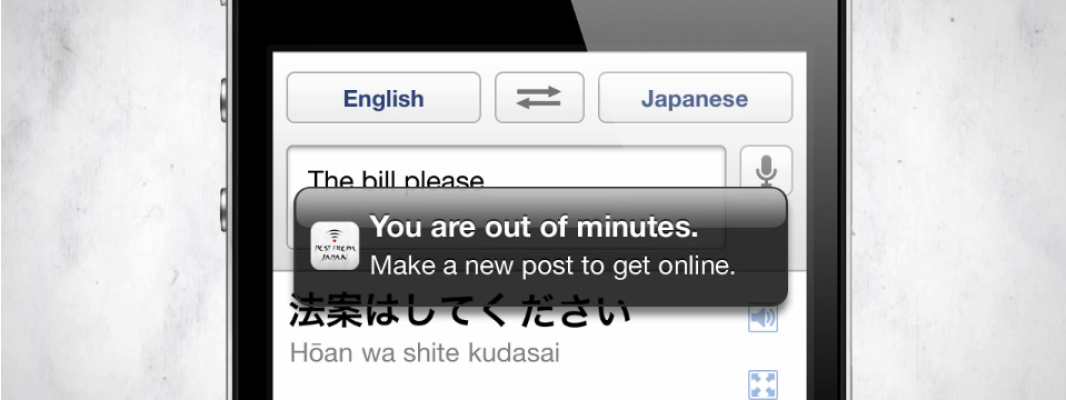The image size is (1066, 400).
Task: Play the Japanese translation audio with the speaker icon
Action: coord(763,318)
